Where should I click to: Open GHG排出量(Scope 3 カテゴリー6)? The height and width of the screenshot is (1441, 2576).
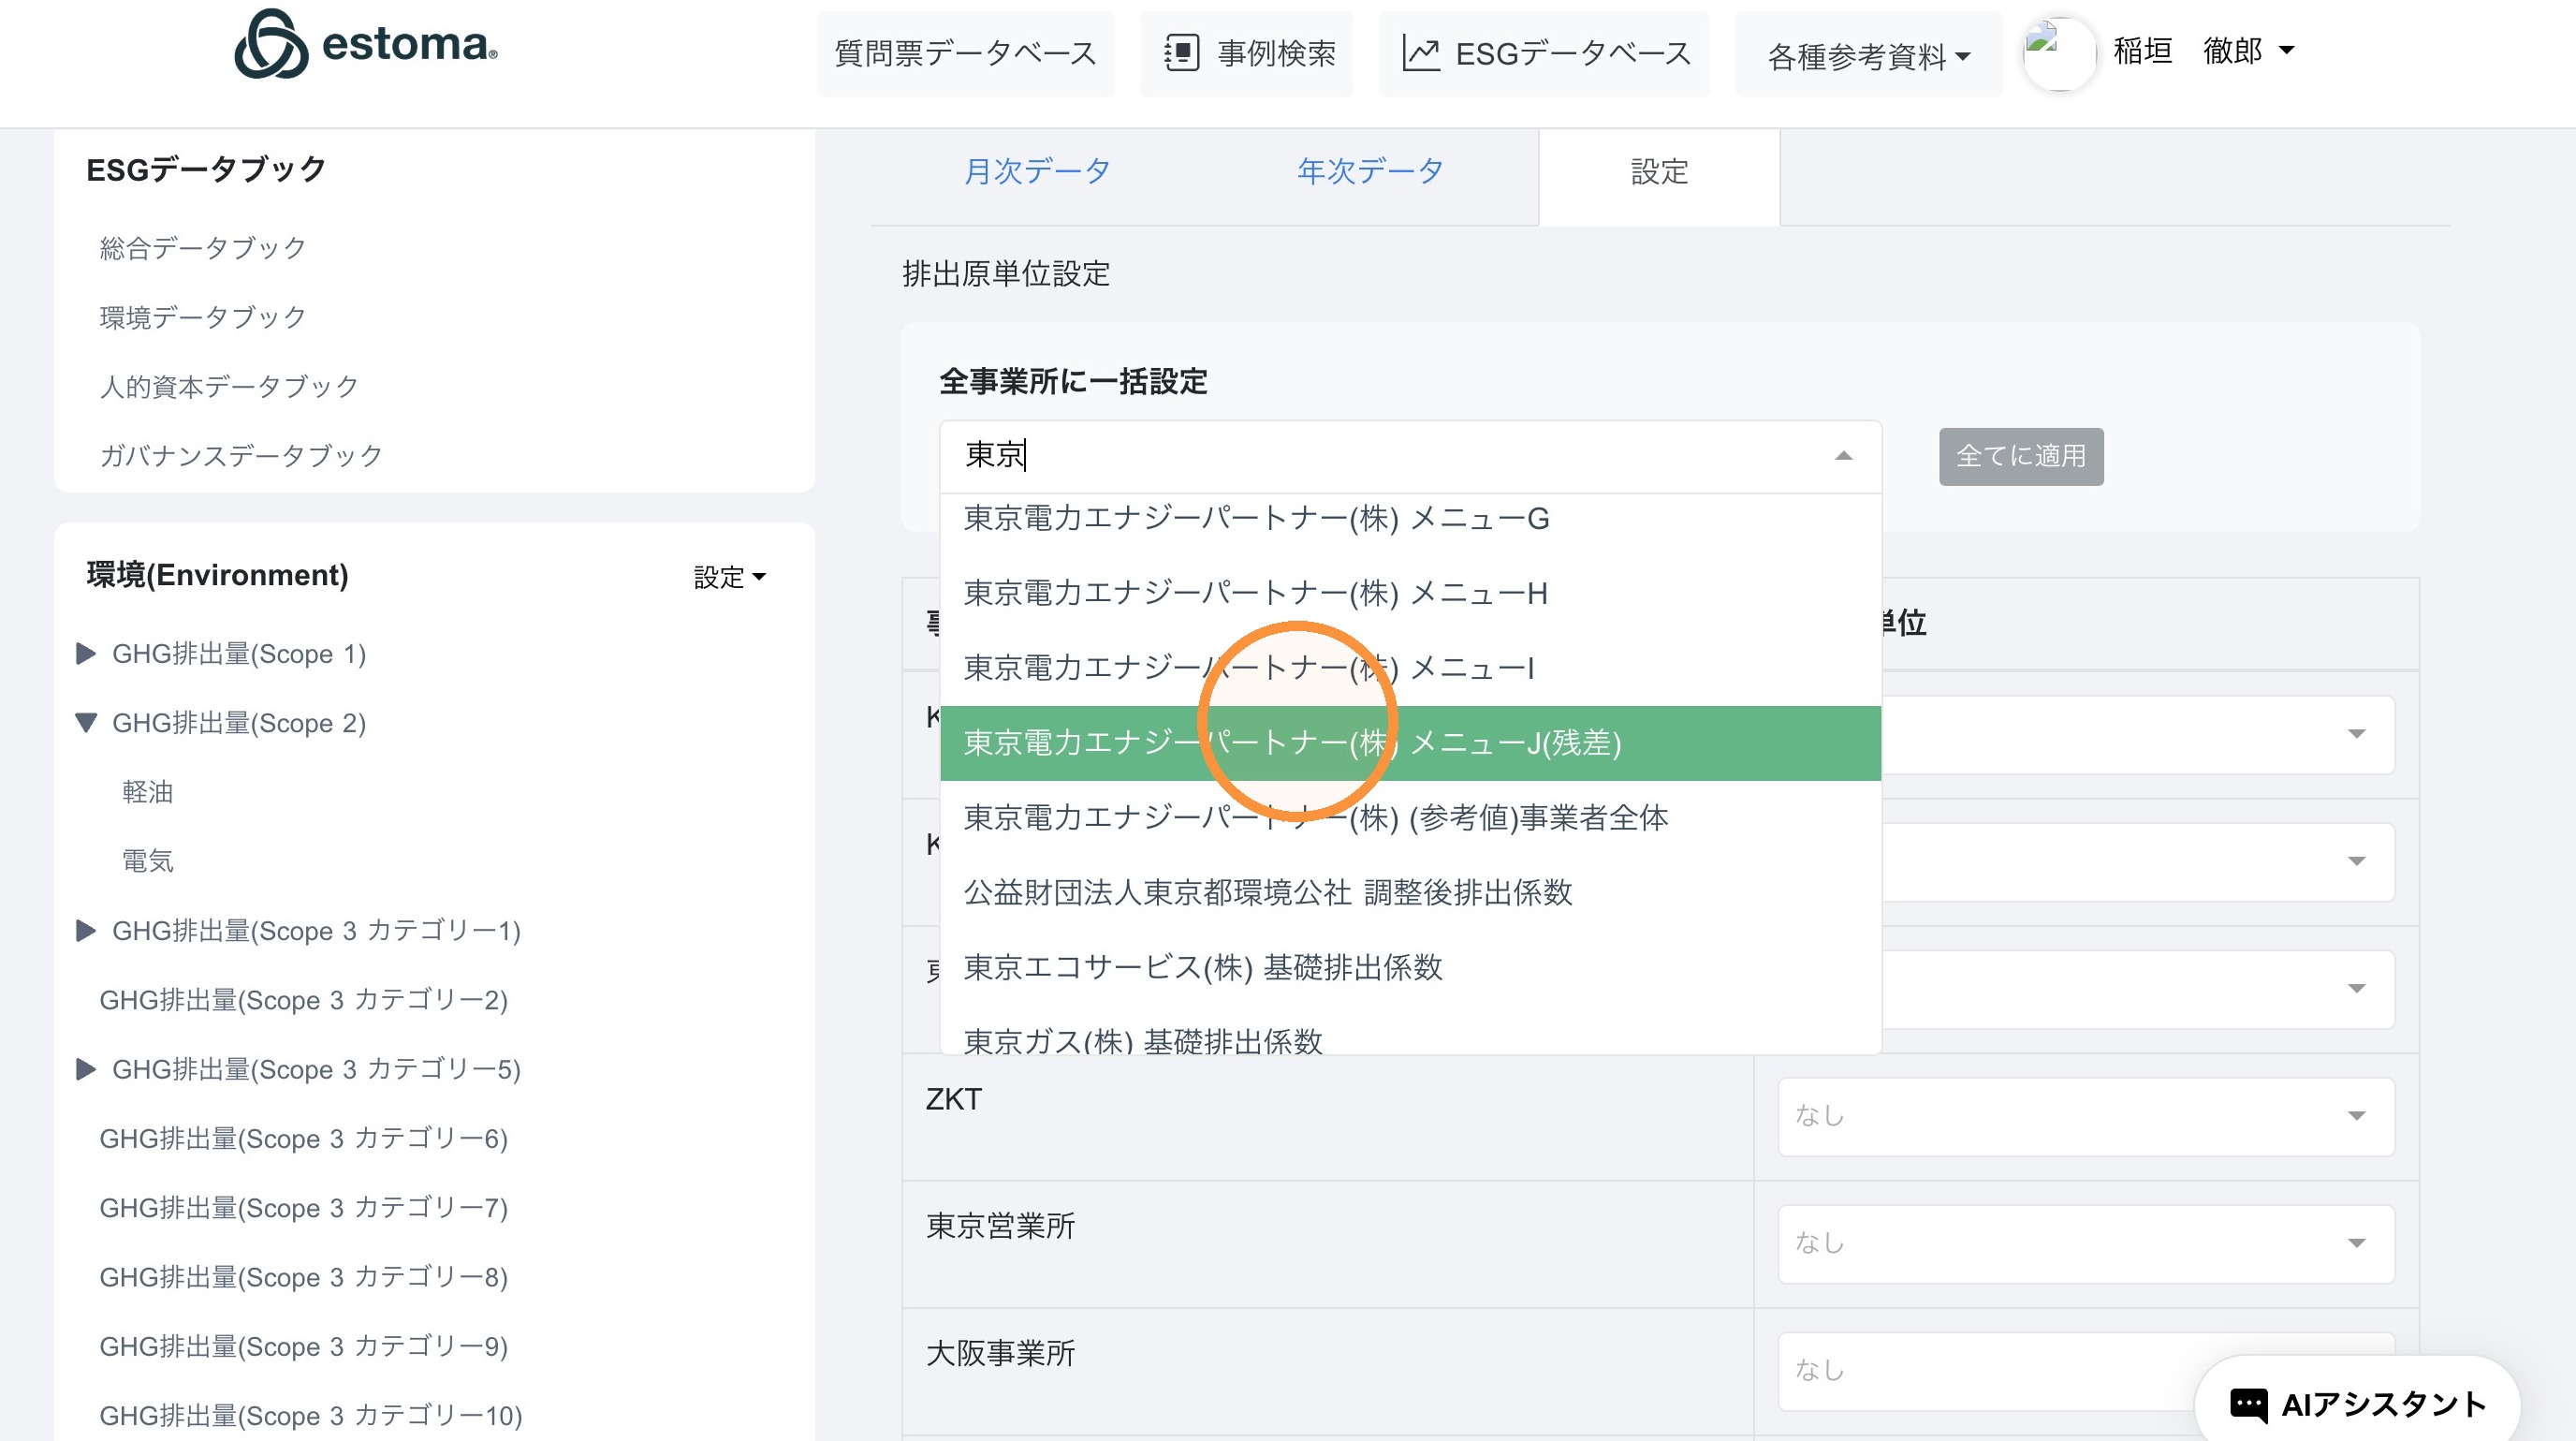click(x=304, y=1138)
